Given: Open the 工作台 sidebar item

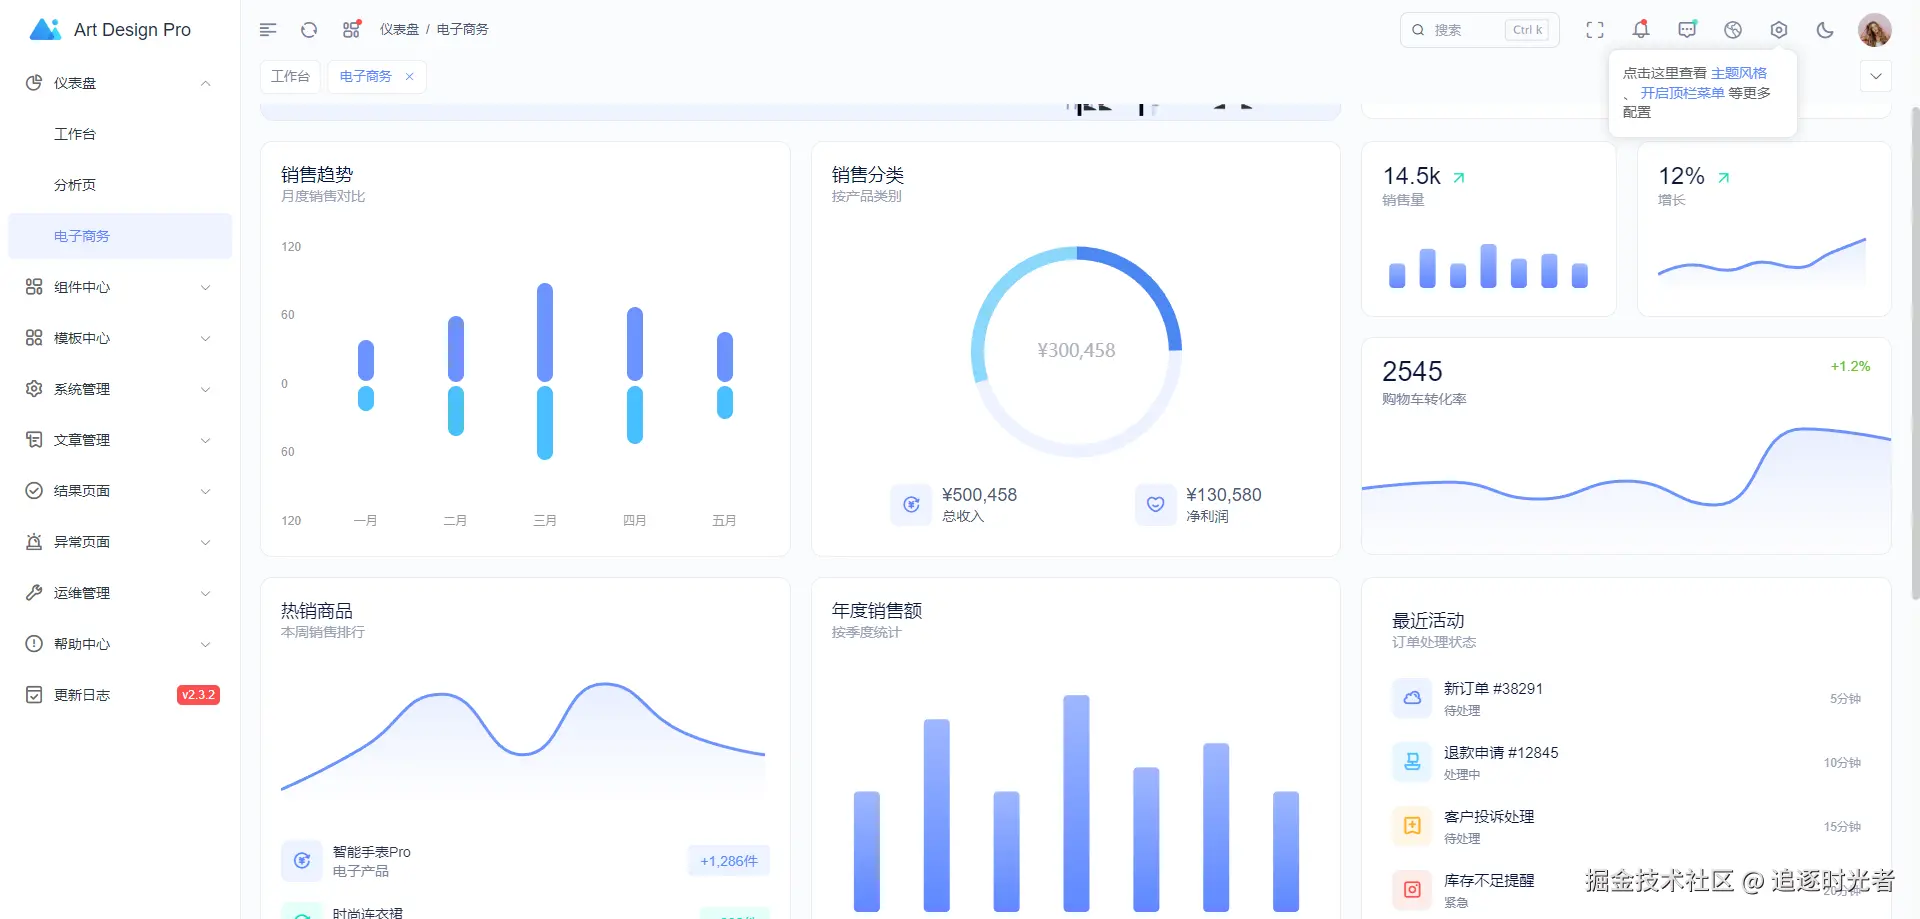Looking at the screenshot, I should pos(120,134).
